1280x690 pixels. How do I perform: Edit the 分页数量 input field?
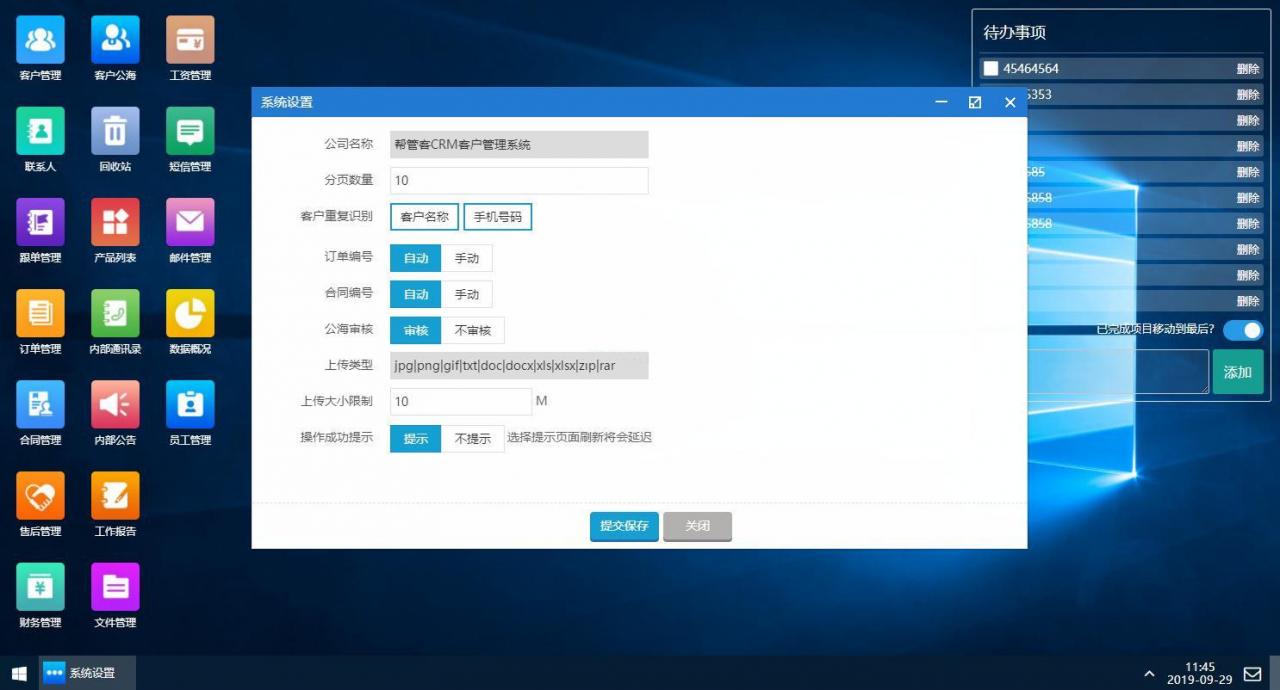[x=519, y=180]
